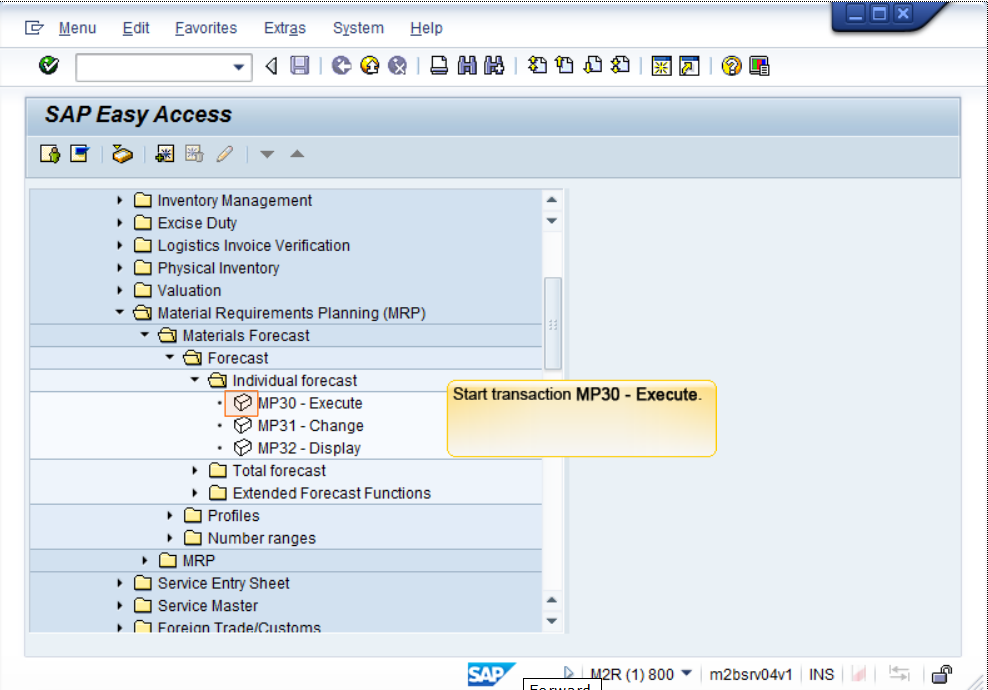The height and width of the screenshot is (690, 988).
Task: Click the Print icon
Action: (439, 66)
